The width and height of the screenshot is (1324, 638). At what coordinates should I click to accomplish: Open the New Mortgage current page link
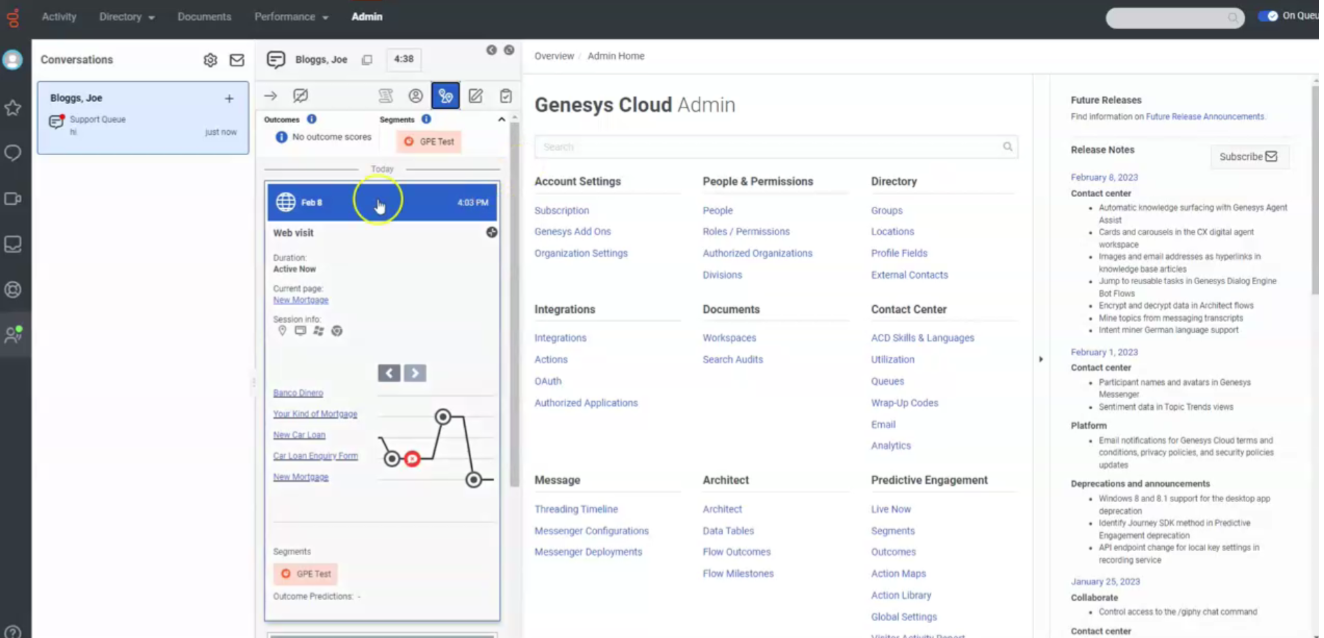[300, 299]
